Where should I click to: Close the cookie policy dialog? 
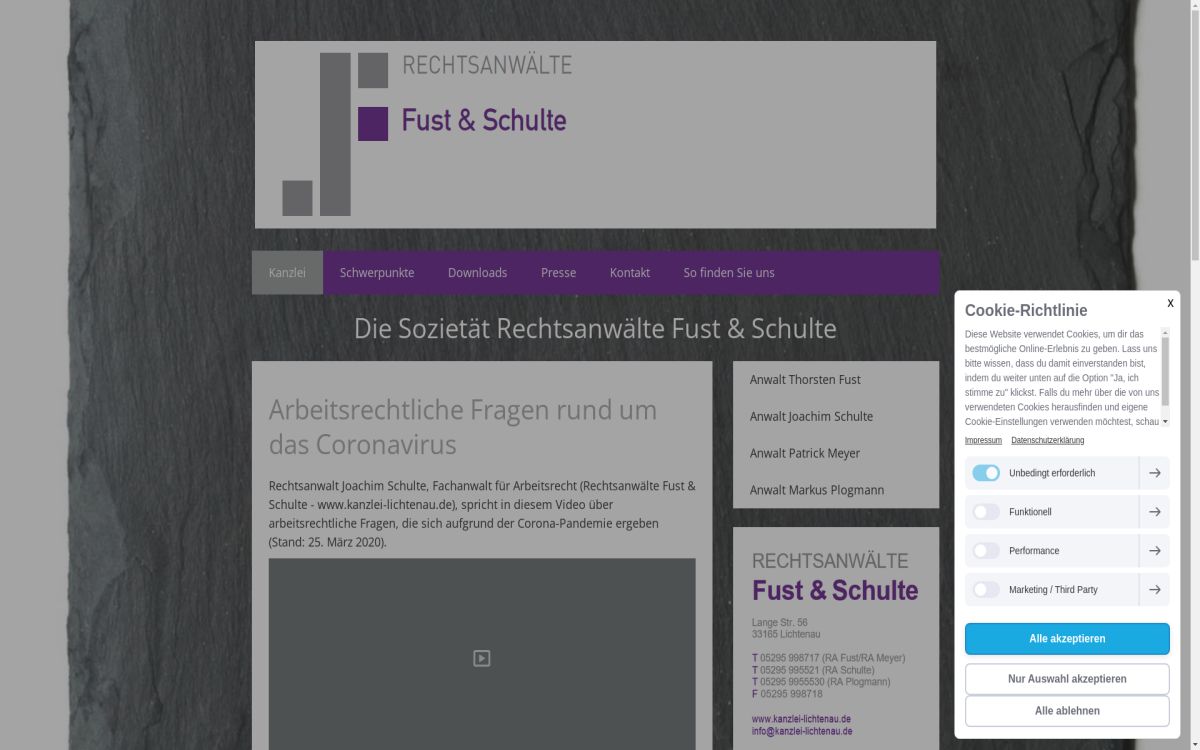point(1170,303)
